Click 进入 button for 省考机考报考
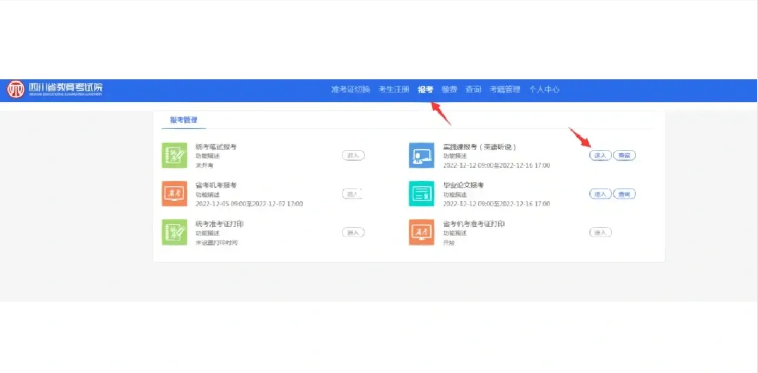The image size is (758, 373). [x=352, y=194]
